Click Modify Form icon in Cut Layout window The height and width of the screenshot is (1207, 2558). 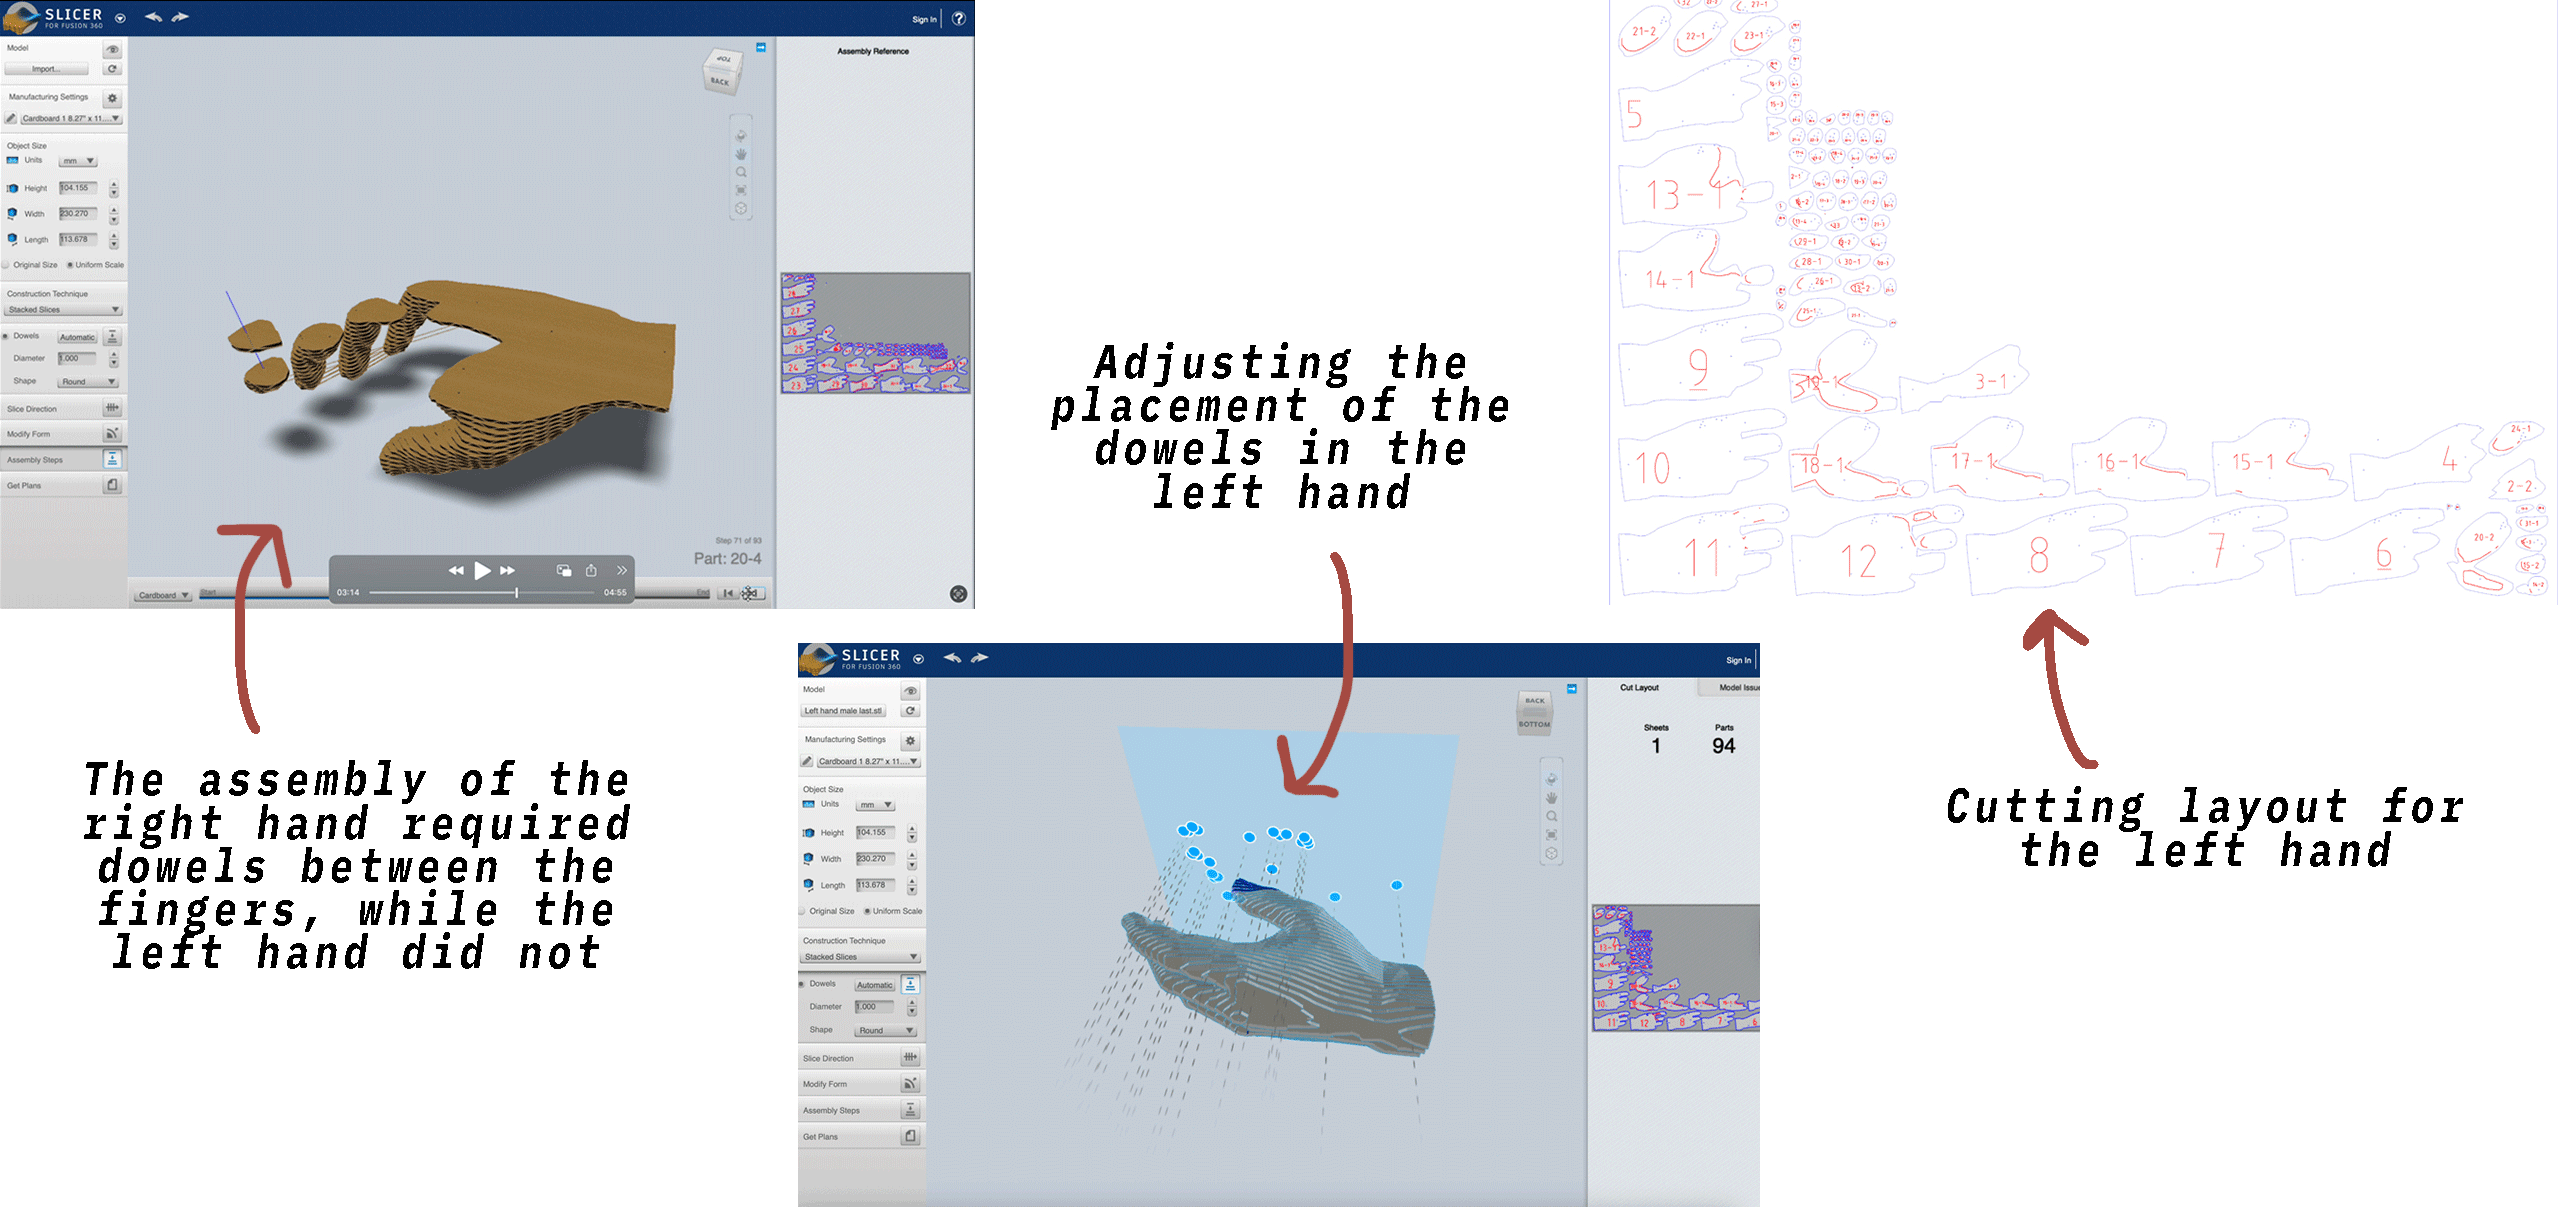pos(910,1083)
